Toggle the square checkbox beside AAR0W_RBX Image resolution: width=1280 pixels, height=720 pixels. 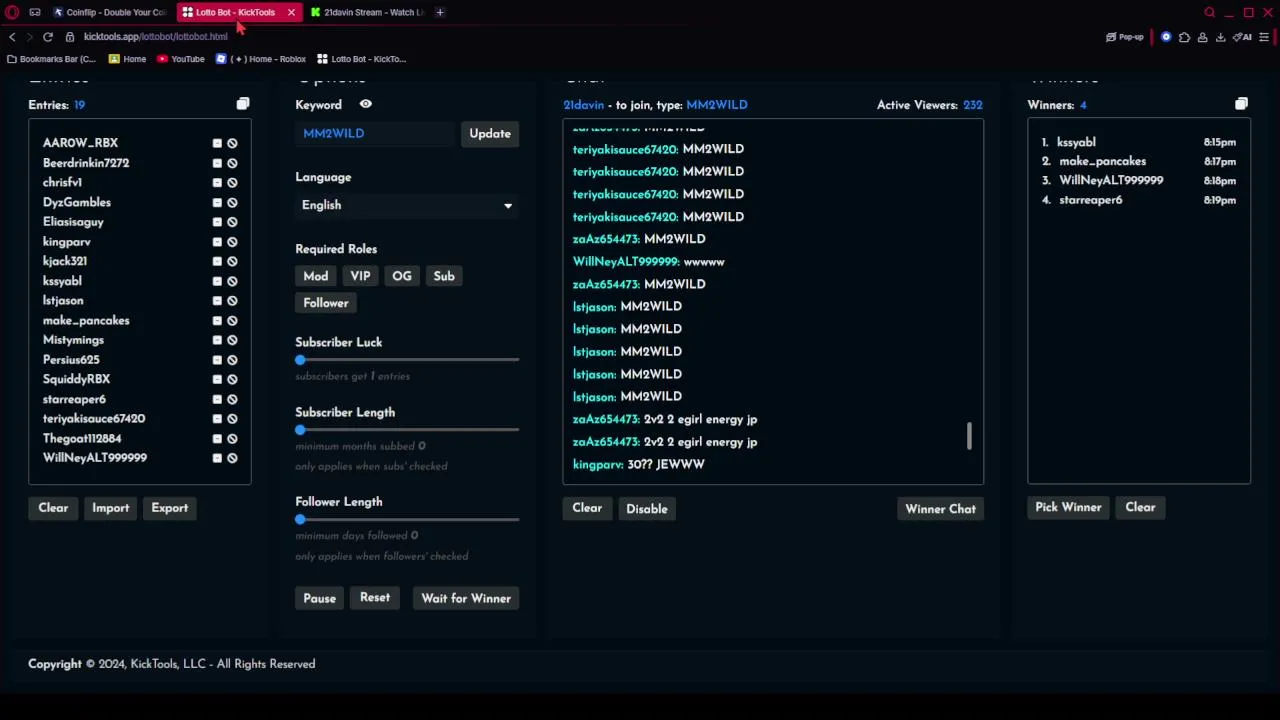click(217, 143)
